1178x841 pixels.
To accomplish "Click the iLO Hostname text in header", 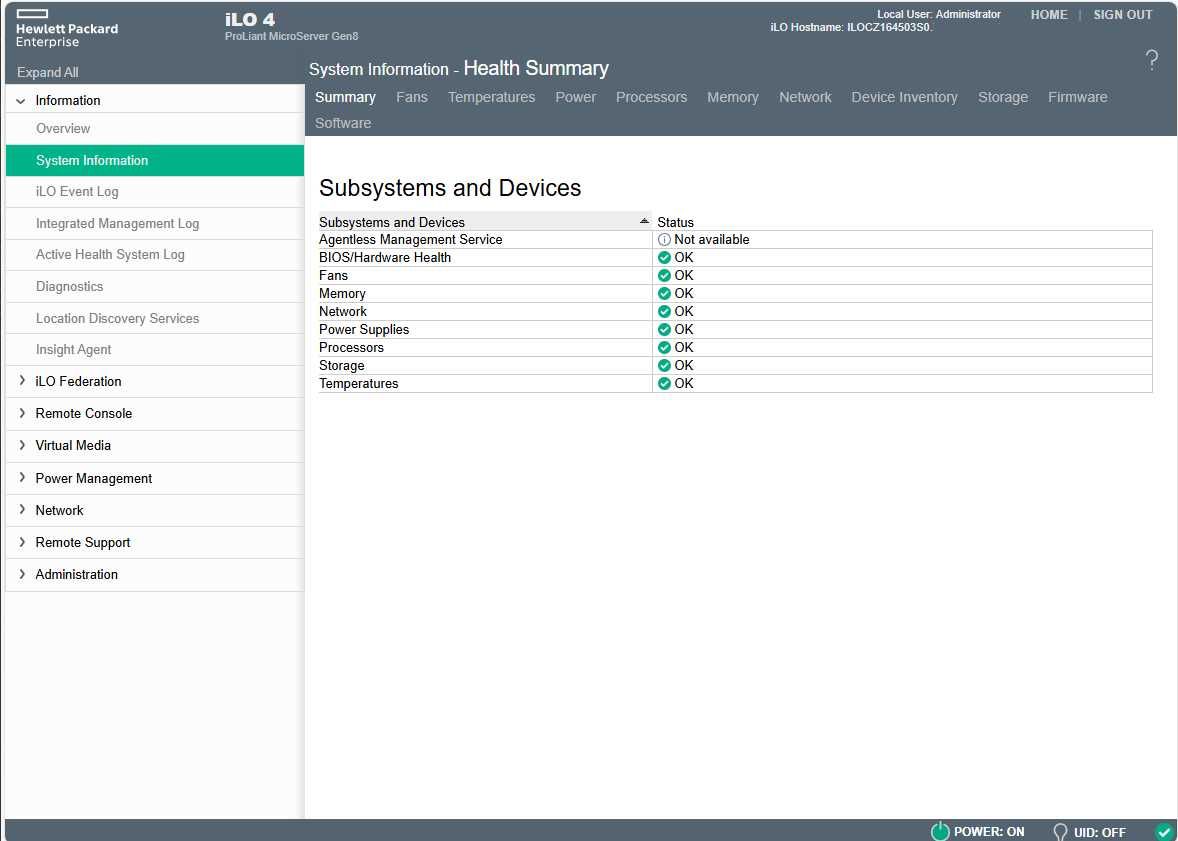I will tap(851, 27).
